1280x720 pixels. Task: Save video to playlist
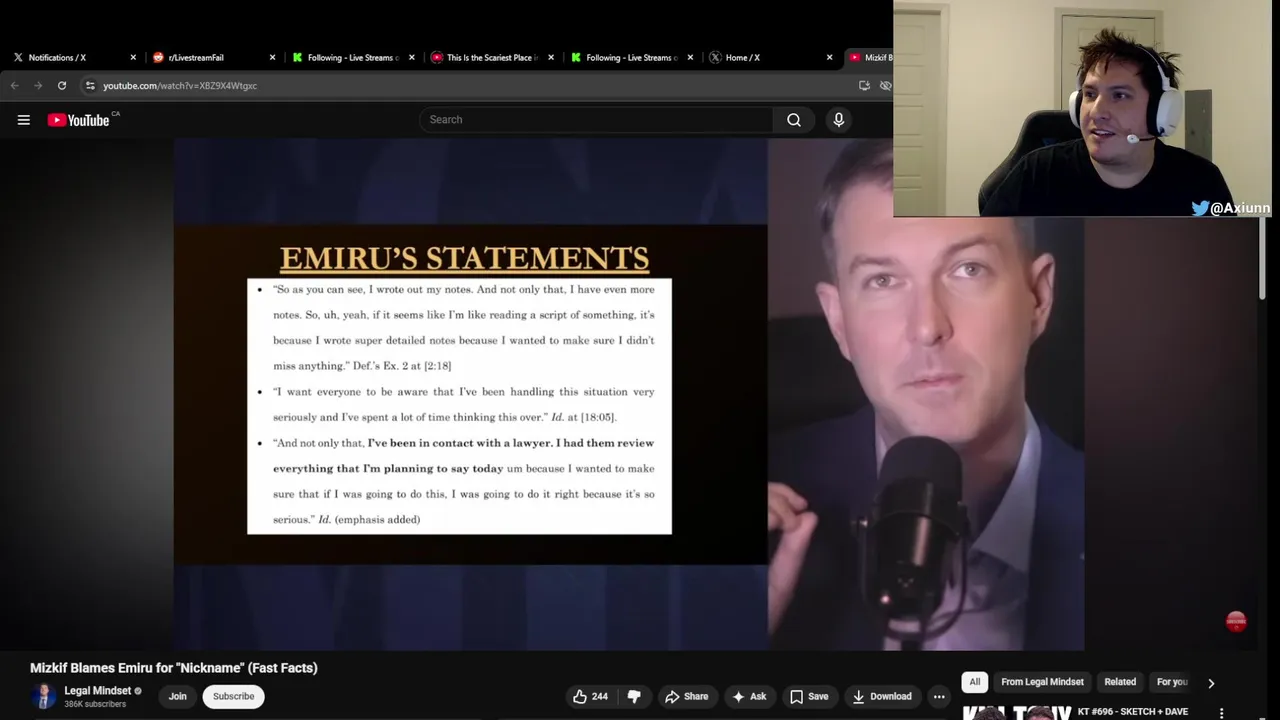click(x=809, y=696)
